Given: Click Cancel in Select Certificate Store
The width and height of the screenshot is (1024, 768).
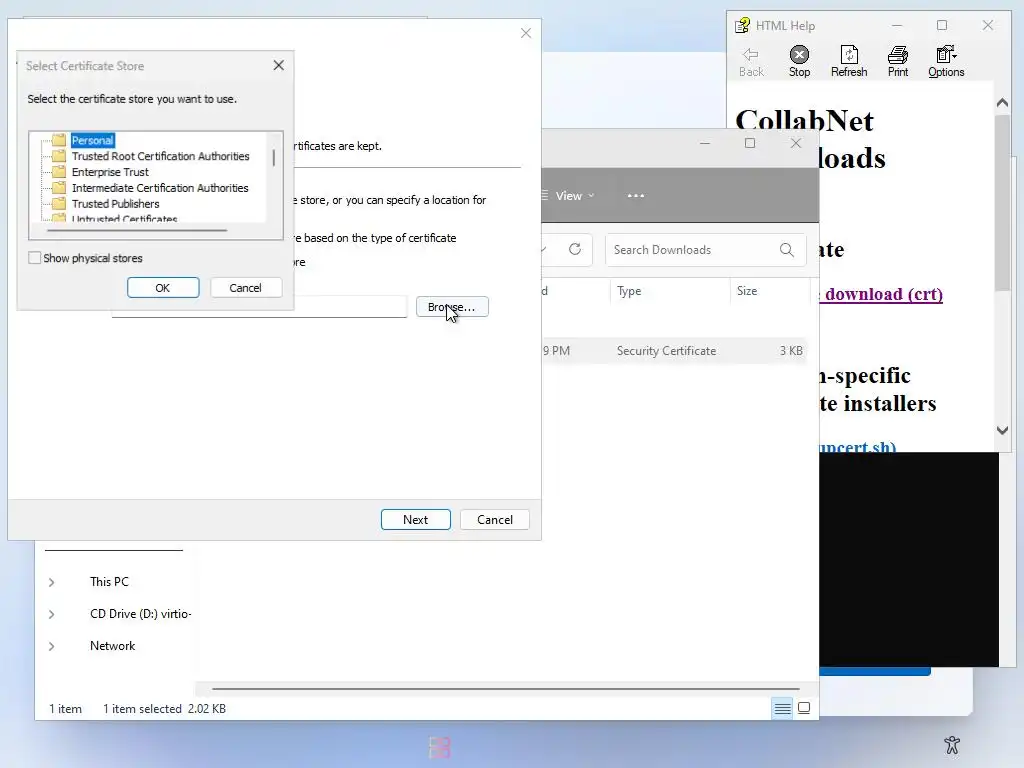Looking at the screenshot, I should [x=246, y=287].
